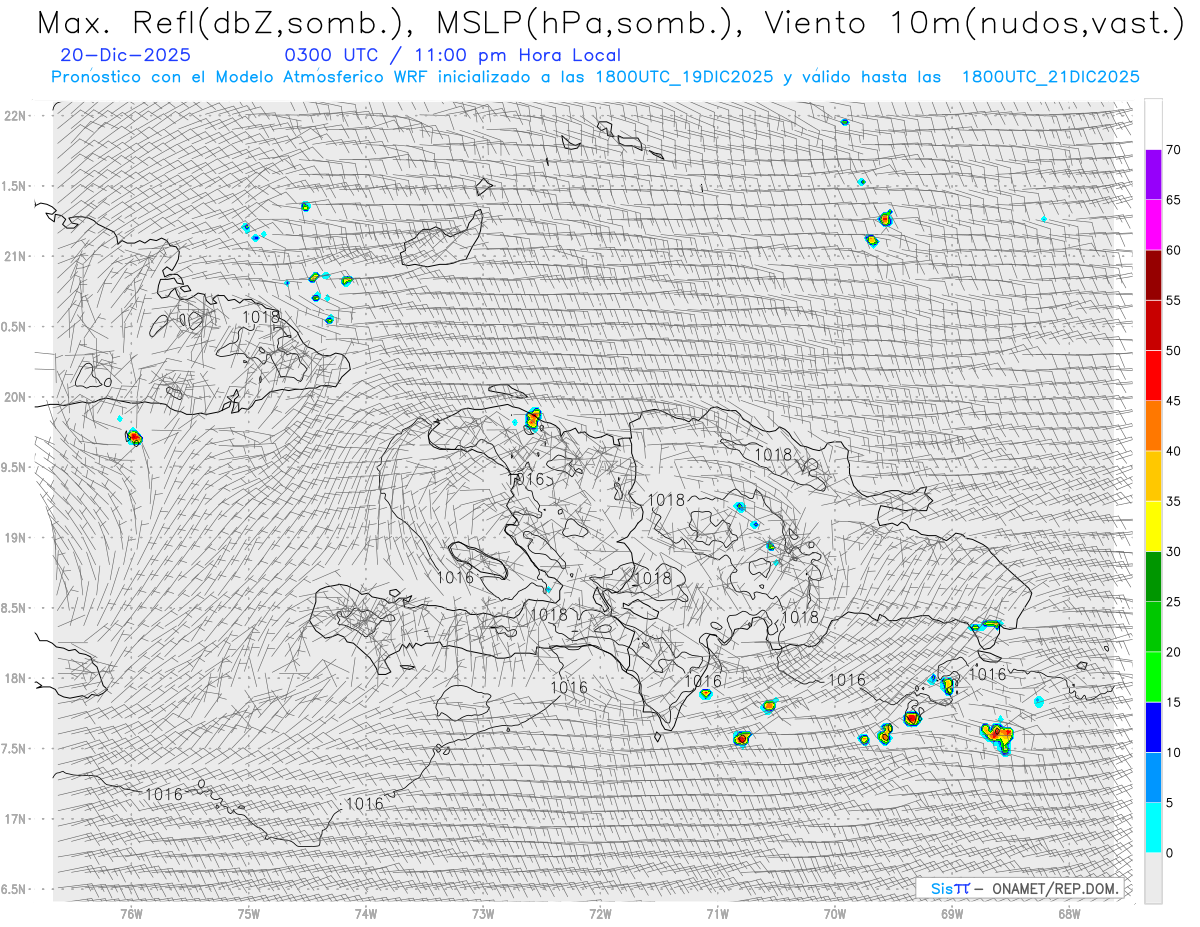The height and width of the screenshot is (927, 1200).
Task: Click the '71W' longitude axis label
Action: 717,913
